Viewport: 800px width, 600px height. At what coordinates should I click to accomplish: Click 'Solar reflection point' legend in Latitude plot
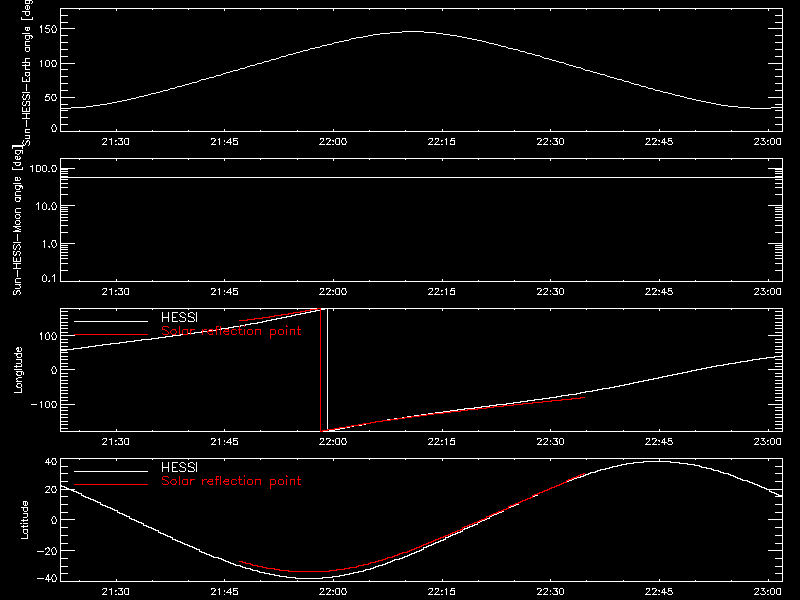(x=231, y=481)
